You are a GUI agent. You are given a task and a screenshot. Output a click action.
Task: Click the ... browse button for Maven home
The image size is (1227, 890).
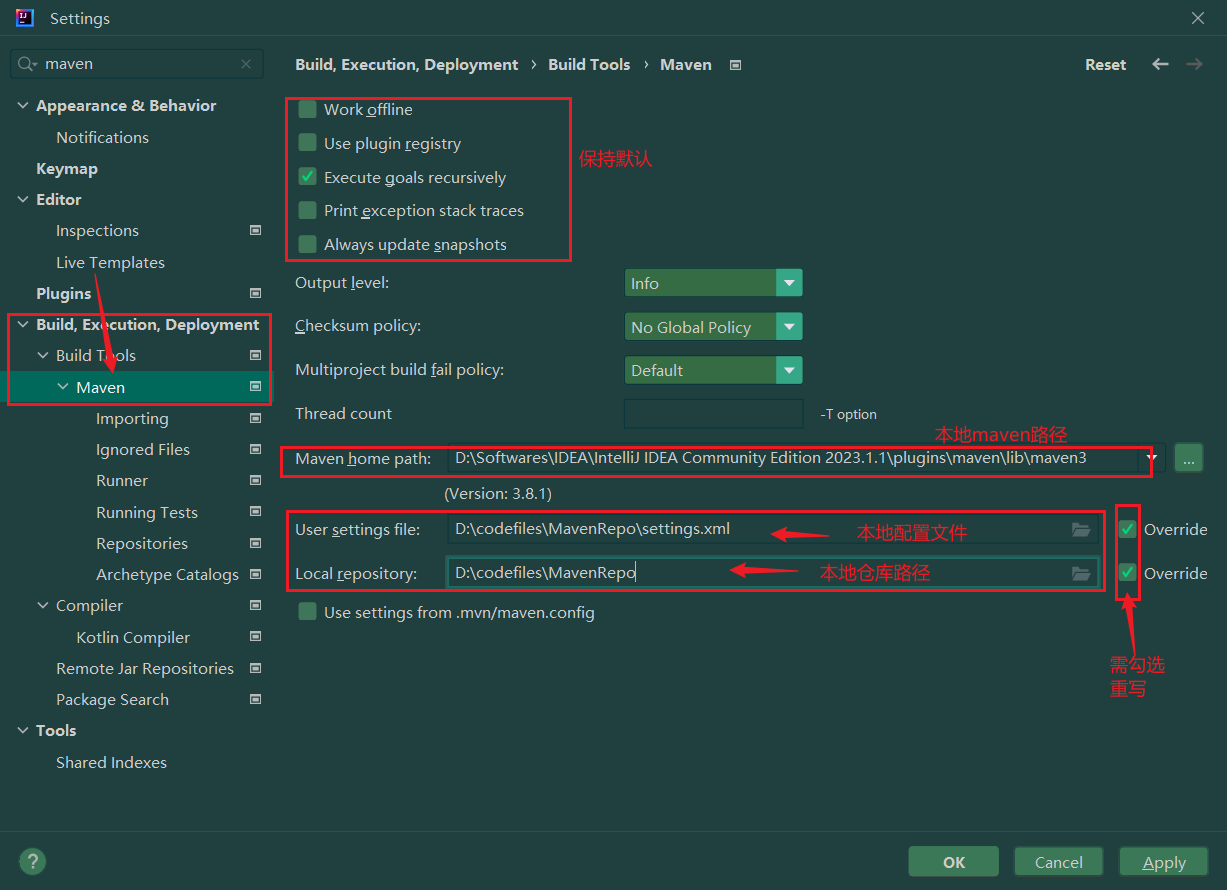coord(1188,459)
